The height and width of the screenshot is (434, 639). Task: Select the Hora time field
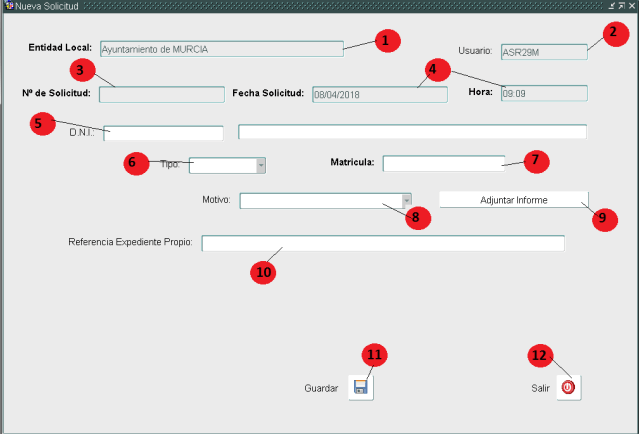543,94
